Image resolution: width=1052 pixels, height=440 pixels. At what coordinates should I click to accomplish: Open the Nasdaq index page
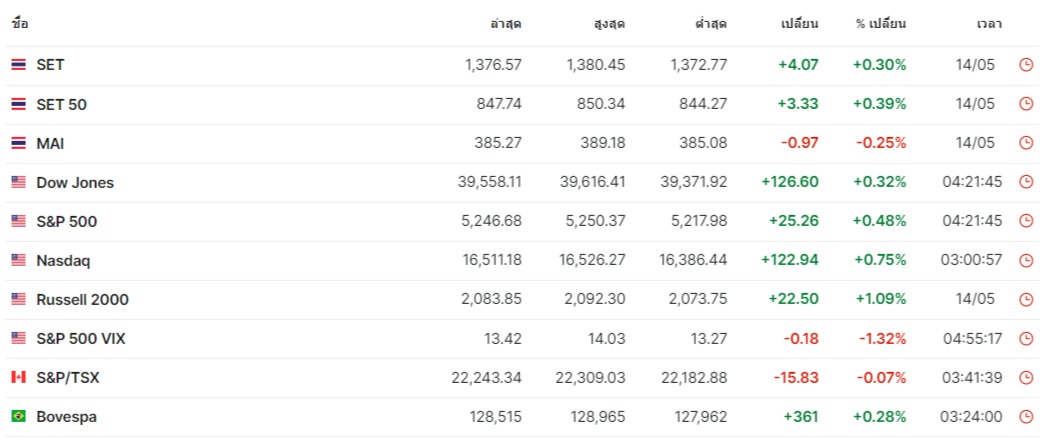(63, 260)
